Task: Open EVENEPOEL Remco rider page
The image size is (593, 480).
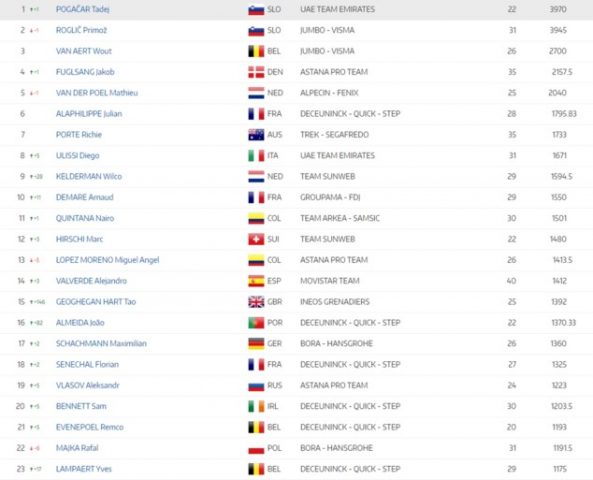Action: 90,427
